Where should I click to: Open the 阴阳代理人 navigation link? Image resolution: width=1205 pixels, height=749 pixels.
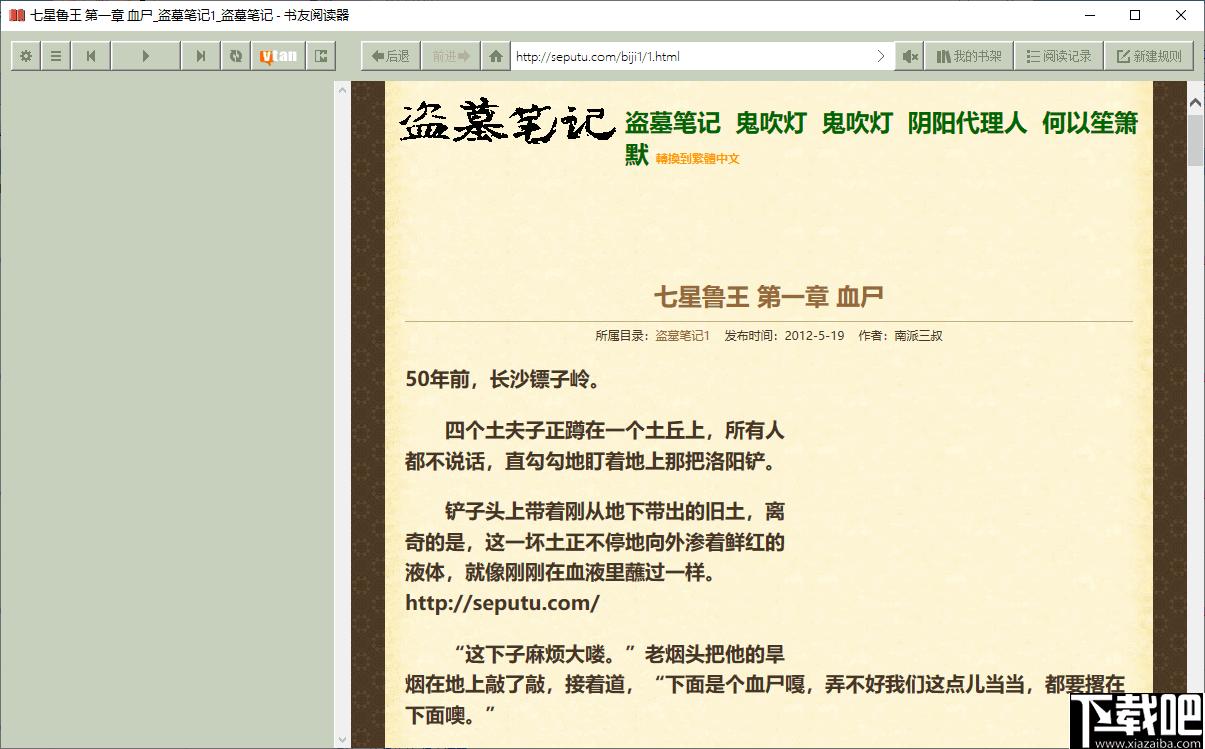(967, 123)
